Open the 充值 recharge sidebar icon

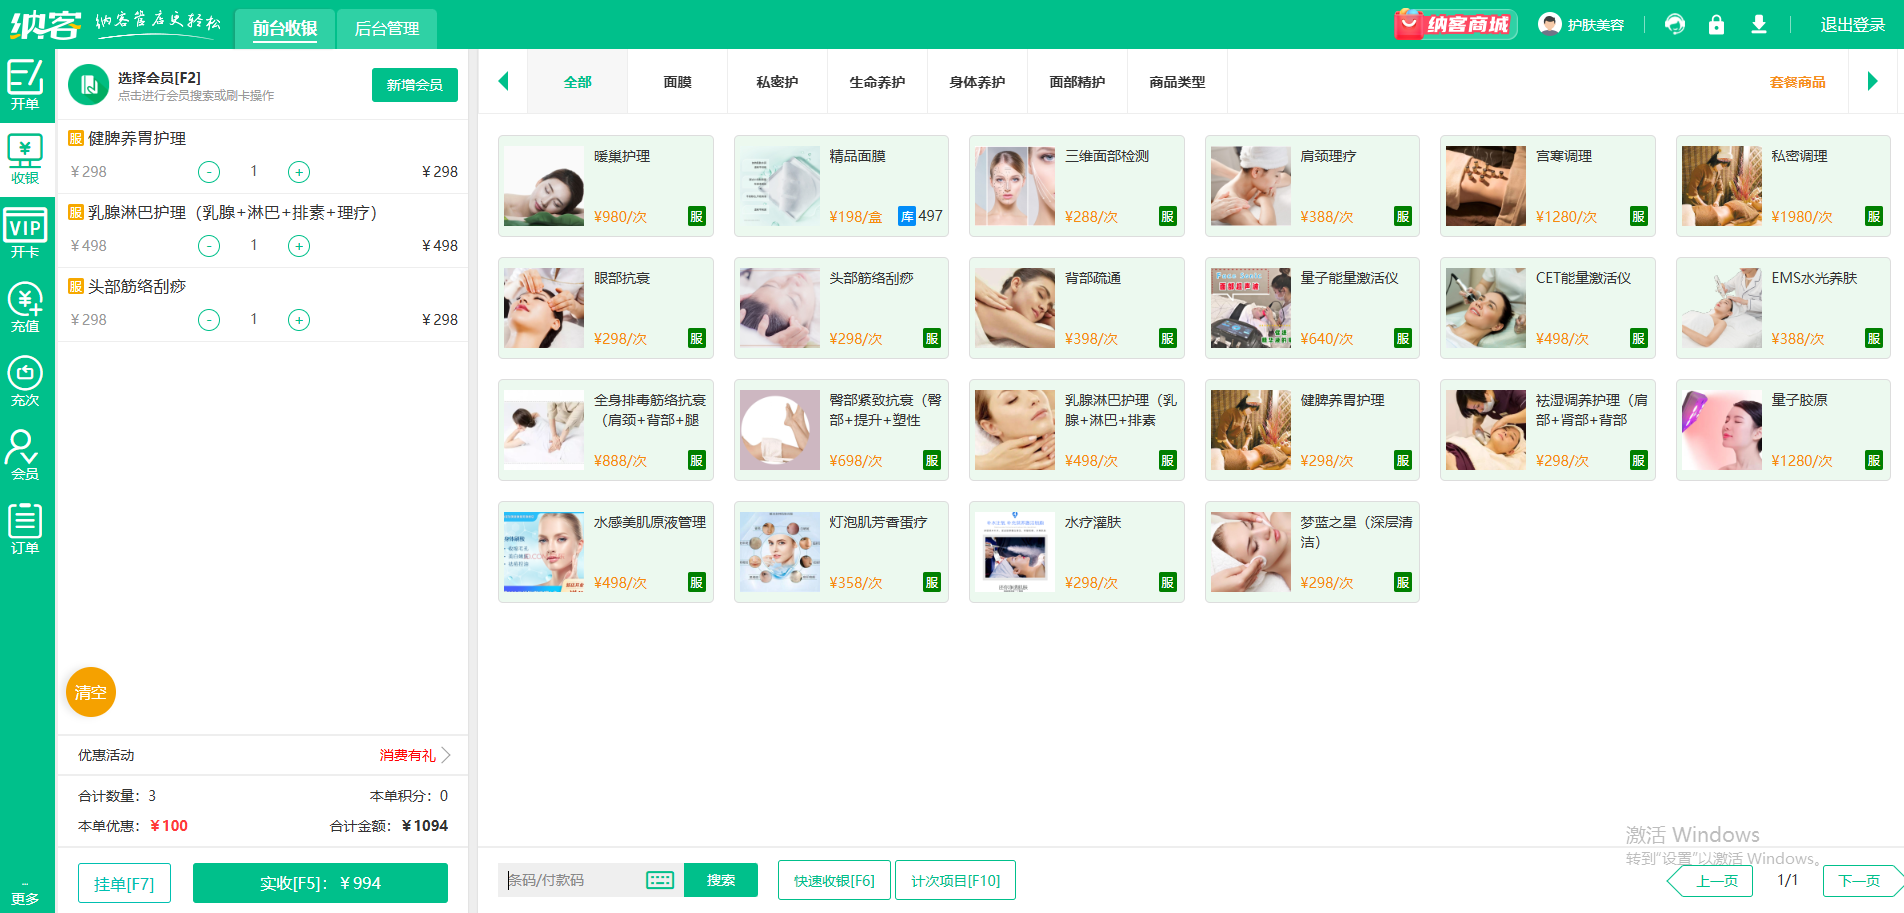coord(26,308)
